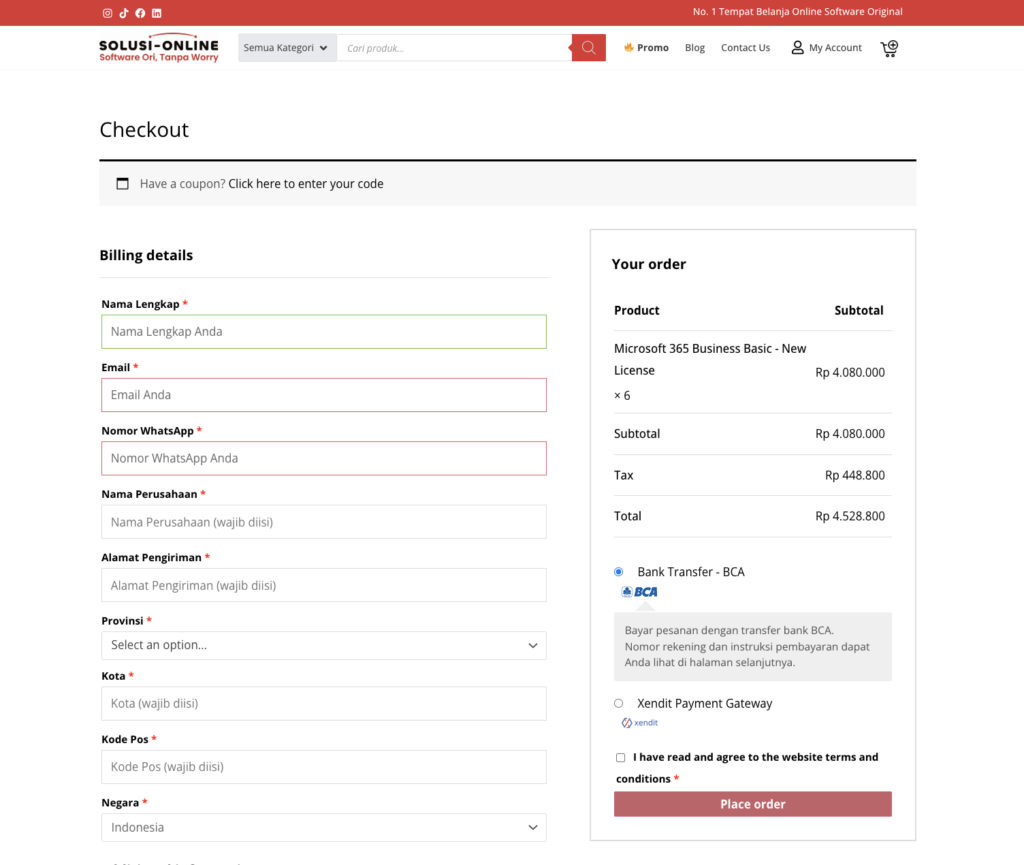Tick the terms and conditions checkbox
The width and height of the screenshot is (1024, 865).
tap(620, 758)
